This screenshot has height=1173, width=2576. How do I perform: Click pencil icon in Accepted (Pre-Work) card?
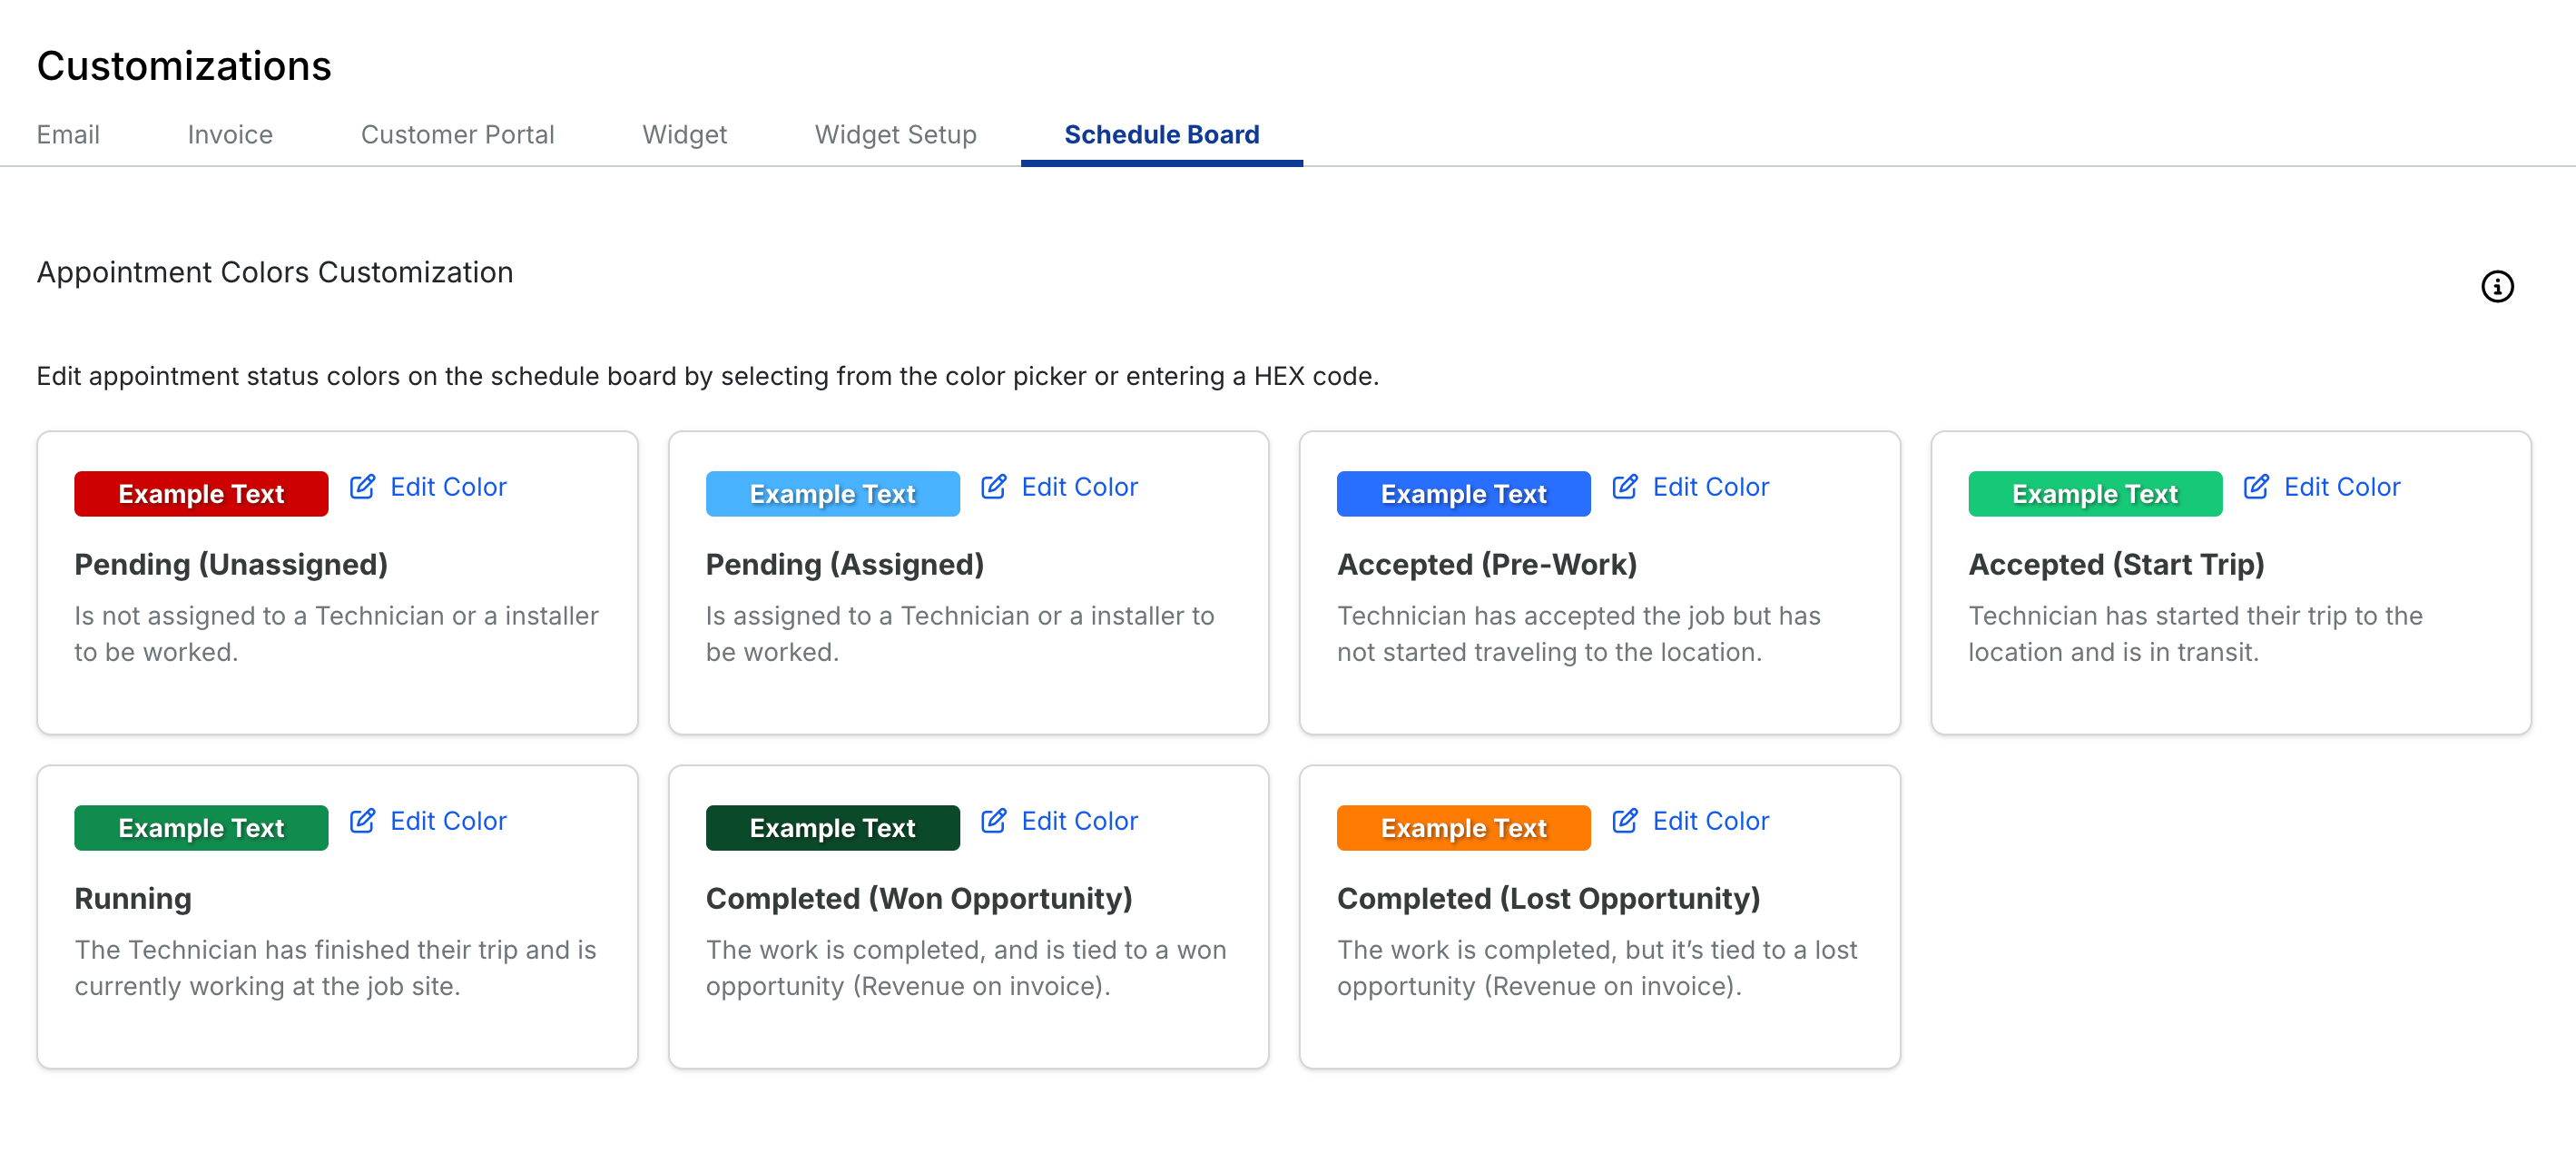tap(1625, 487)
